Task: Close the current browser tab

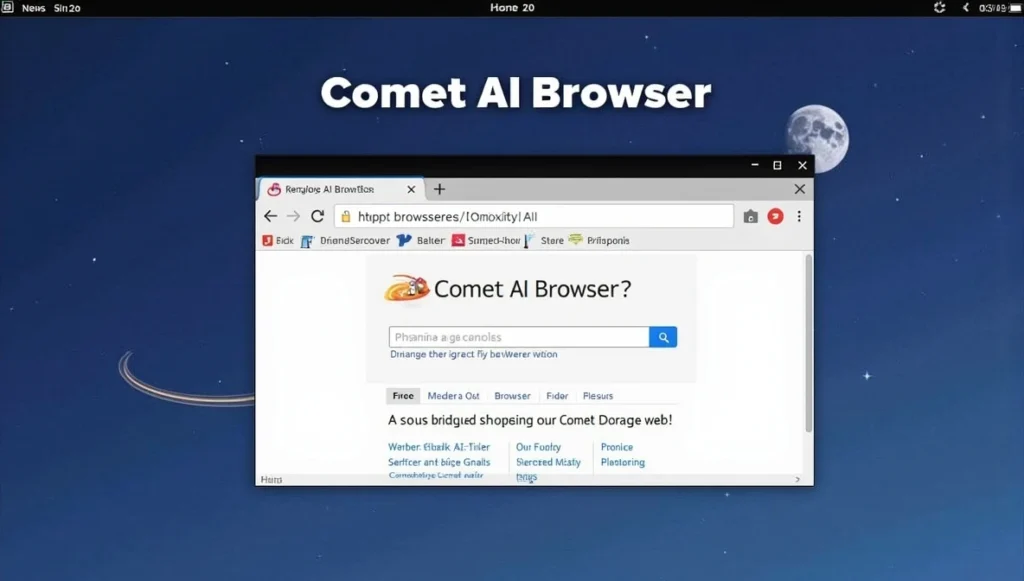Action: coord(411,189)
